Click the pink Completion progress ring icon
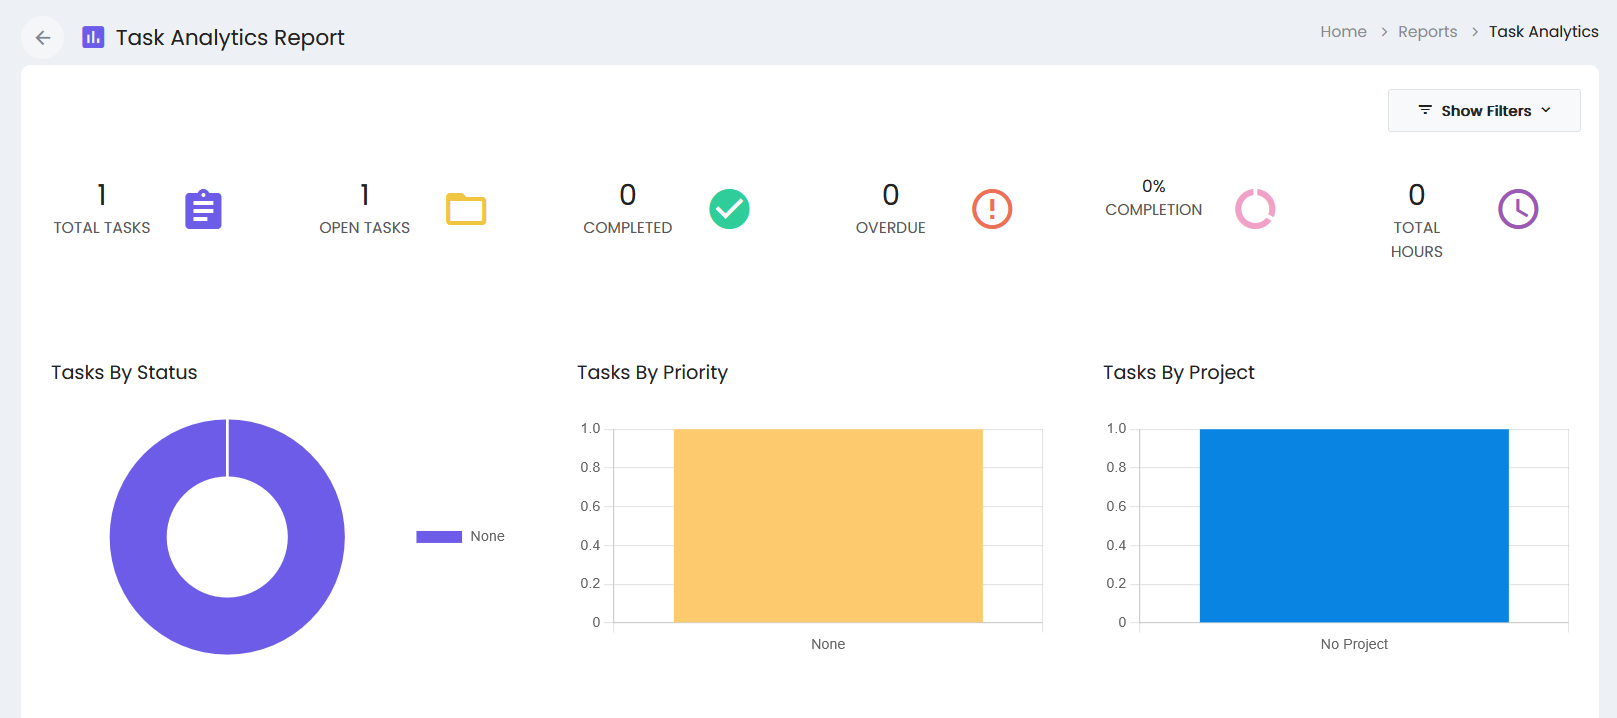 tap(1255, 209)
